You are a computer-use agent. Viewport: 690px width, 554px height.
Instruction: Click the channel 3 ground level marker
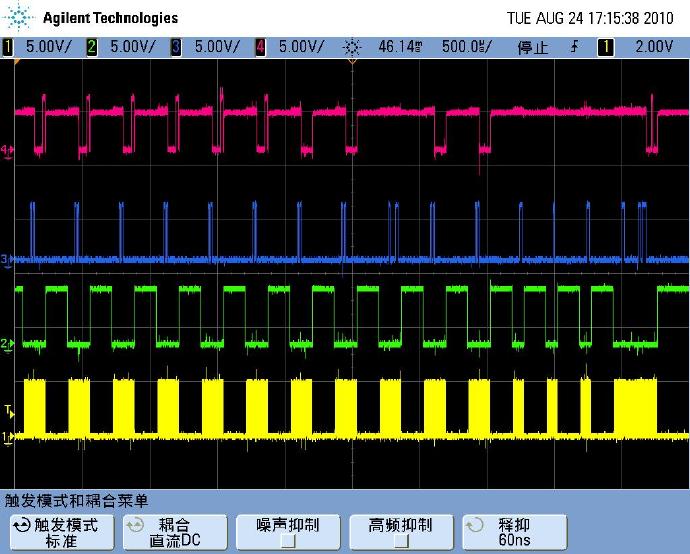7,260
